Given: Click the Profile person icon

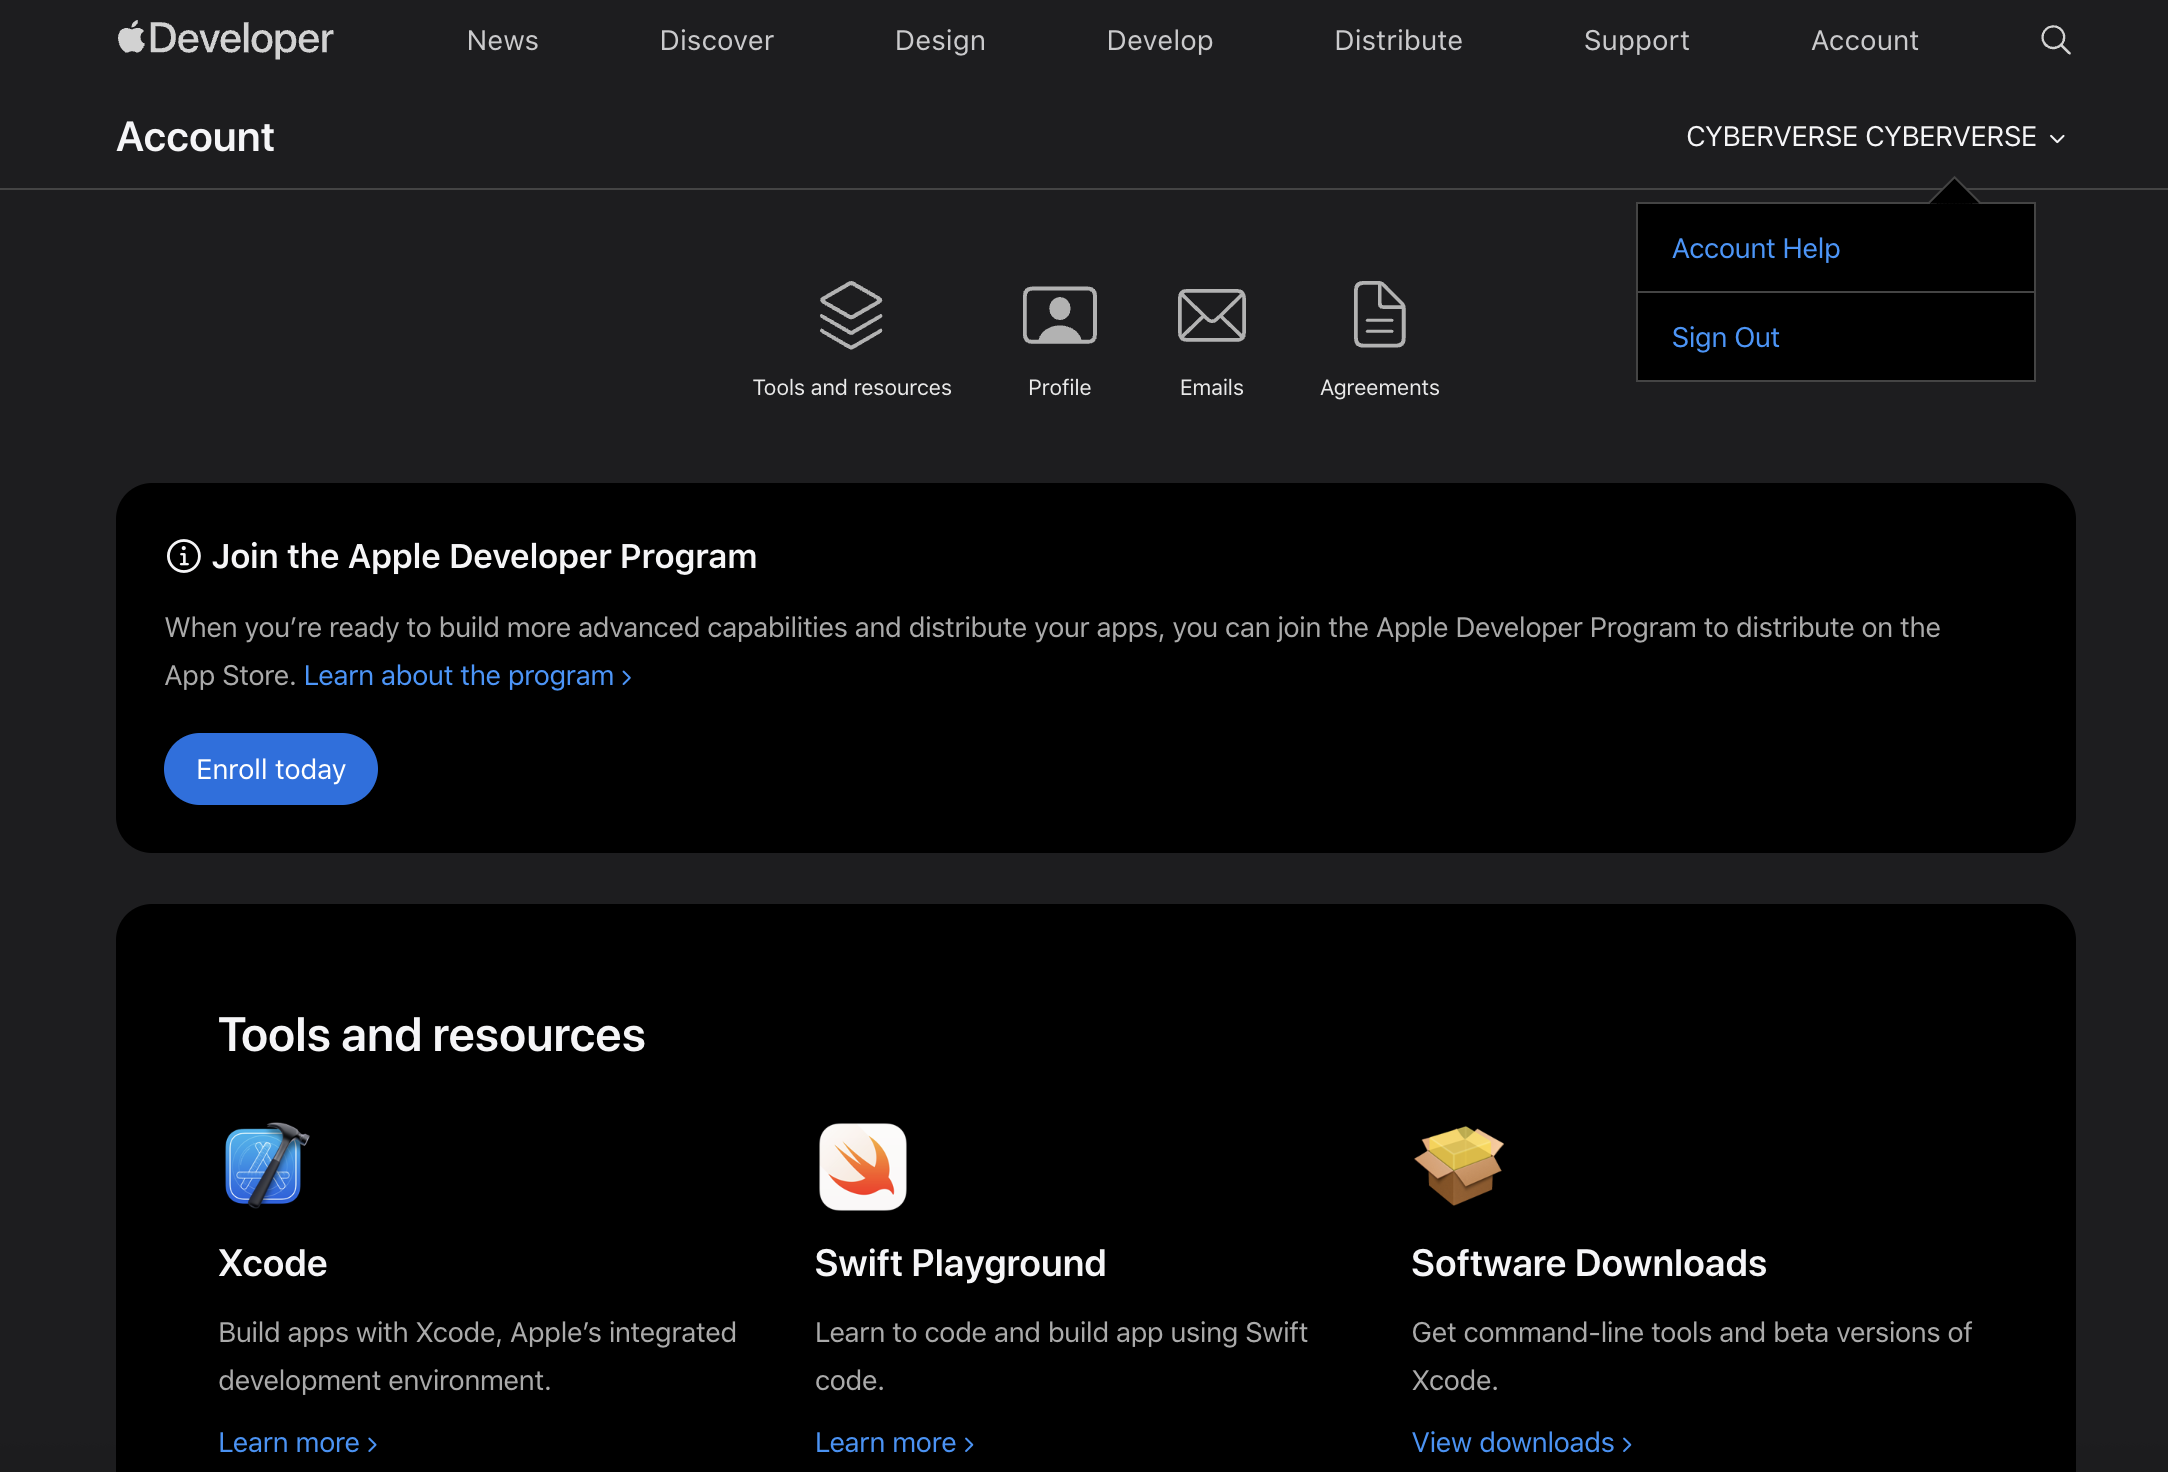Looking at the screenshot, I should [x=1059, y=315].
